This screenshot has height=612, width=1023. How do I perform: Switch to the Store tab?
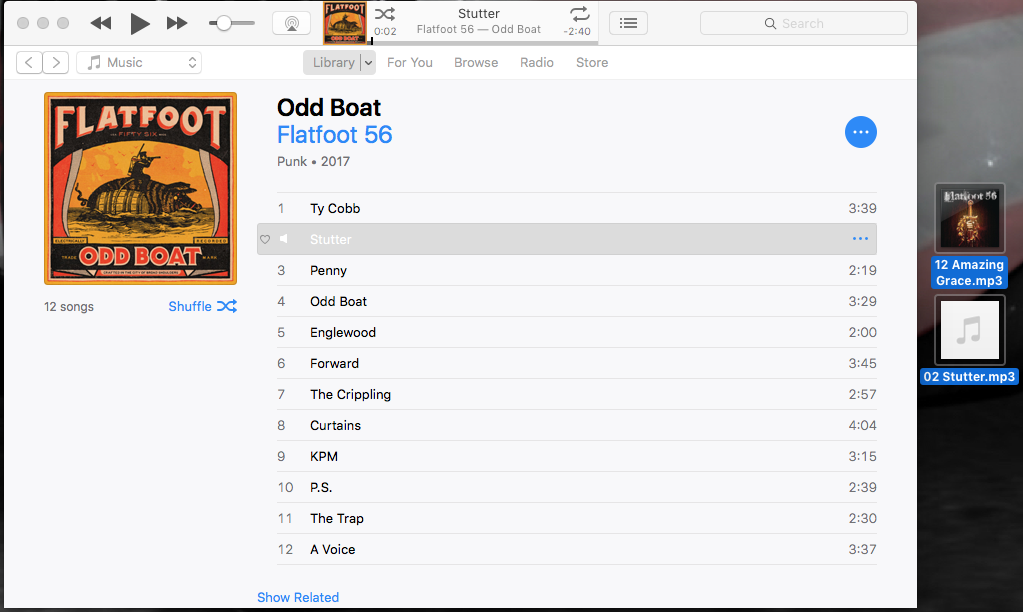point(592,63)
